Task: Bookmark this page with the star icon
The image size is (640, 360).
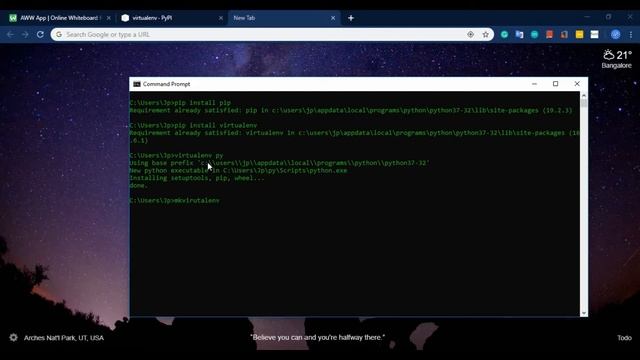Action: pyautogui.click(x=485, y=35)
